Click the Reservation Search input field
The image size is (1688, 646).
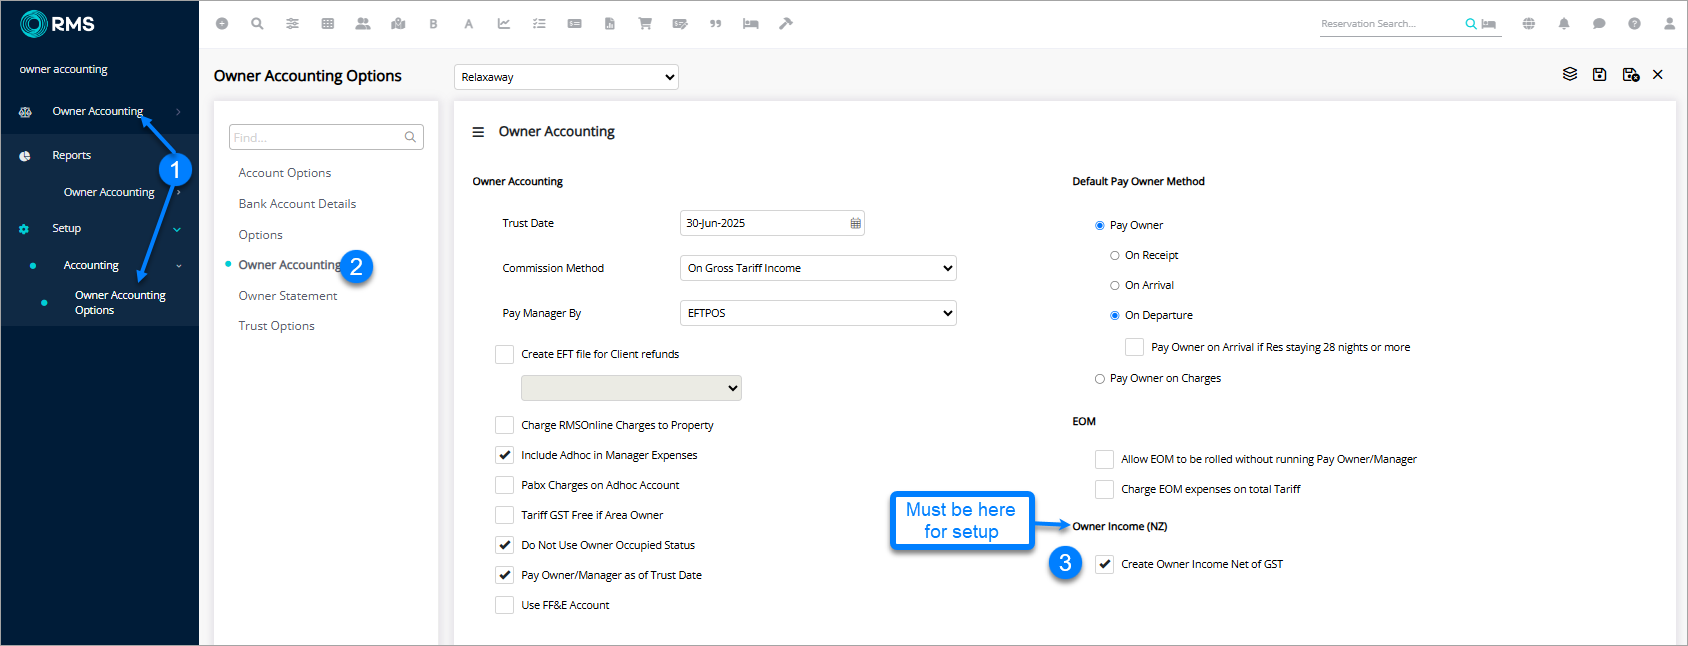point(1390,24)
